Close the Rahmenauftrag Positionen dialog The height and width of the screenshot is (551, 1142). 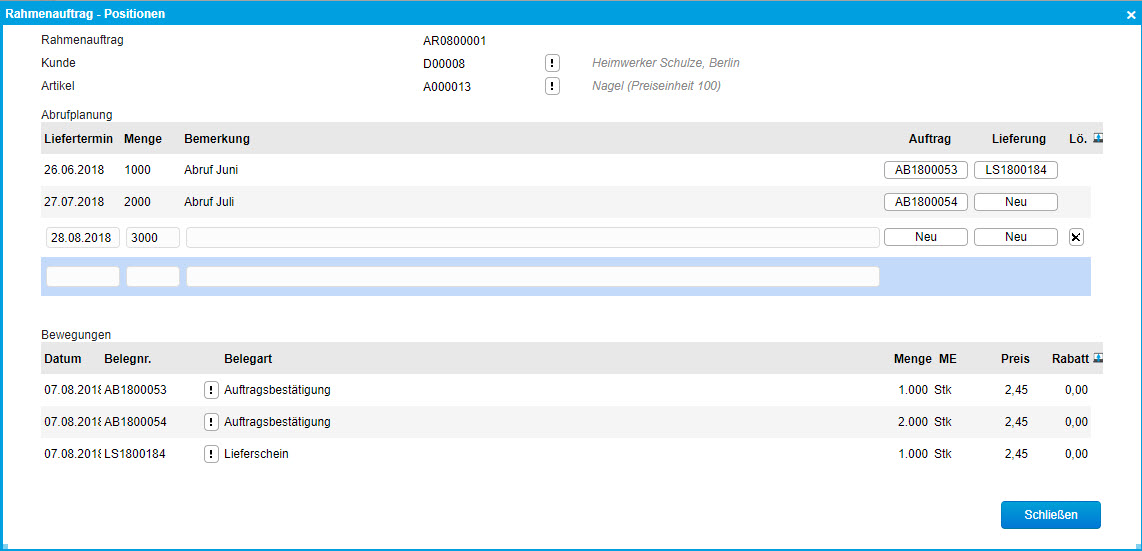(x=1130, y=14)
